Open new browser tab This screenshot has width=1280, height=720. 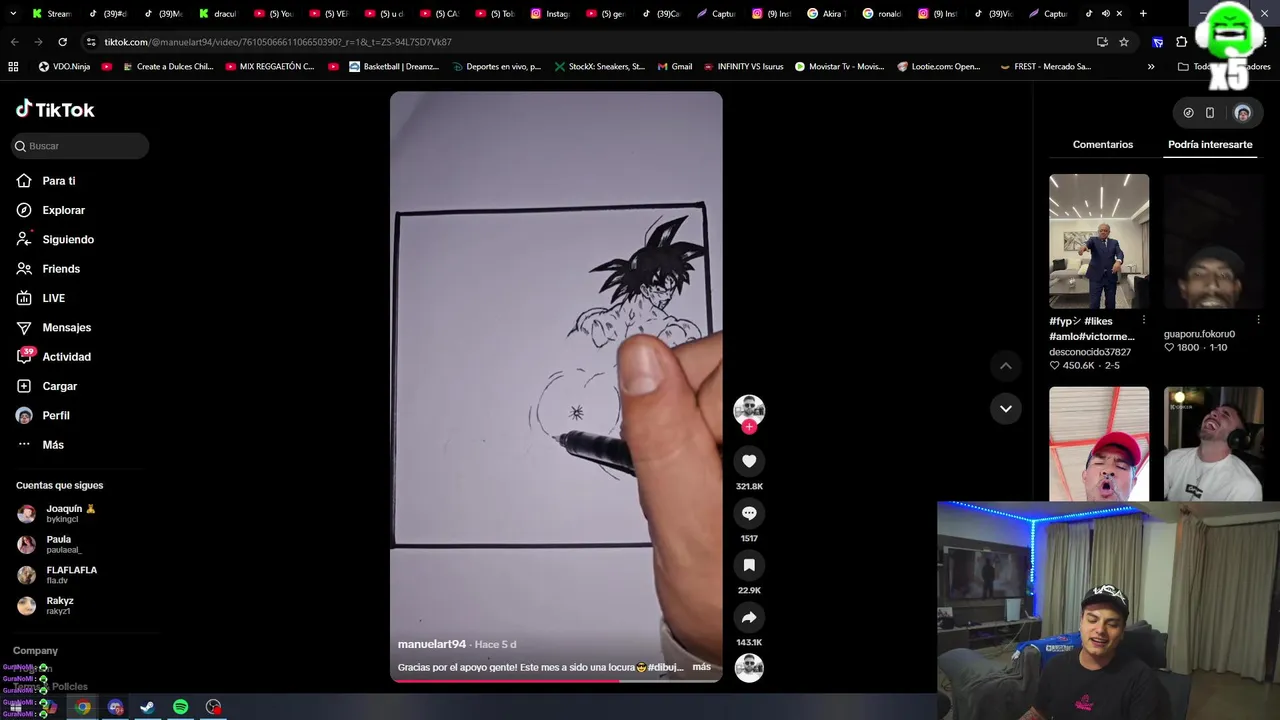pos(1143,14)
